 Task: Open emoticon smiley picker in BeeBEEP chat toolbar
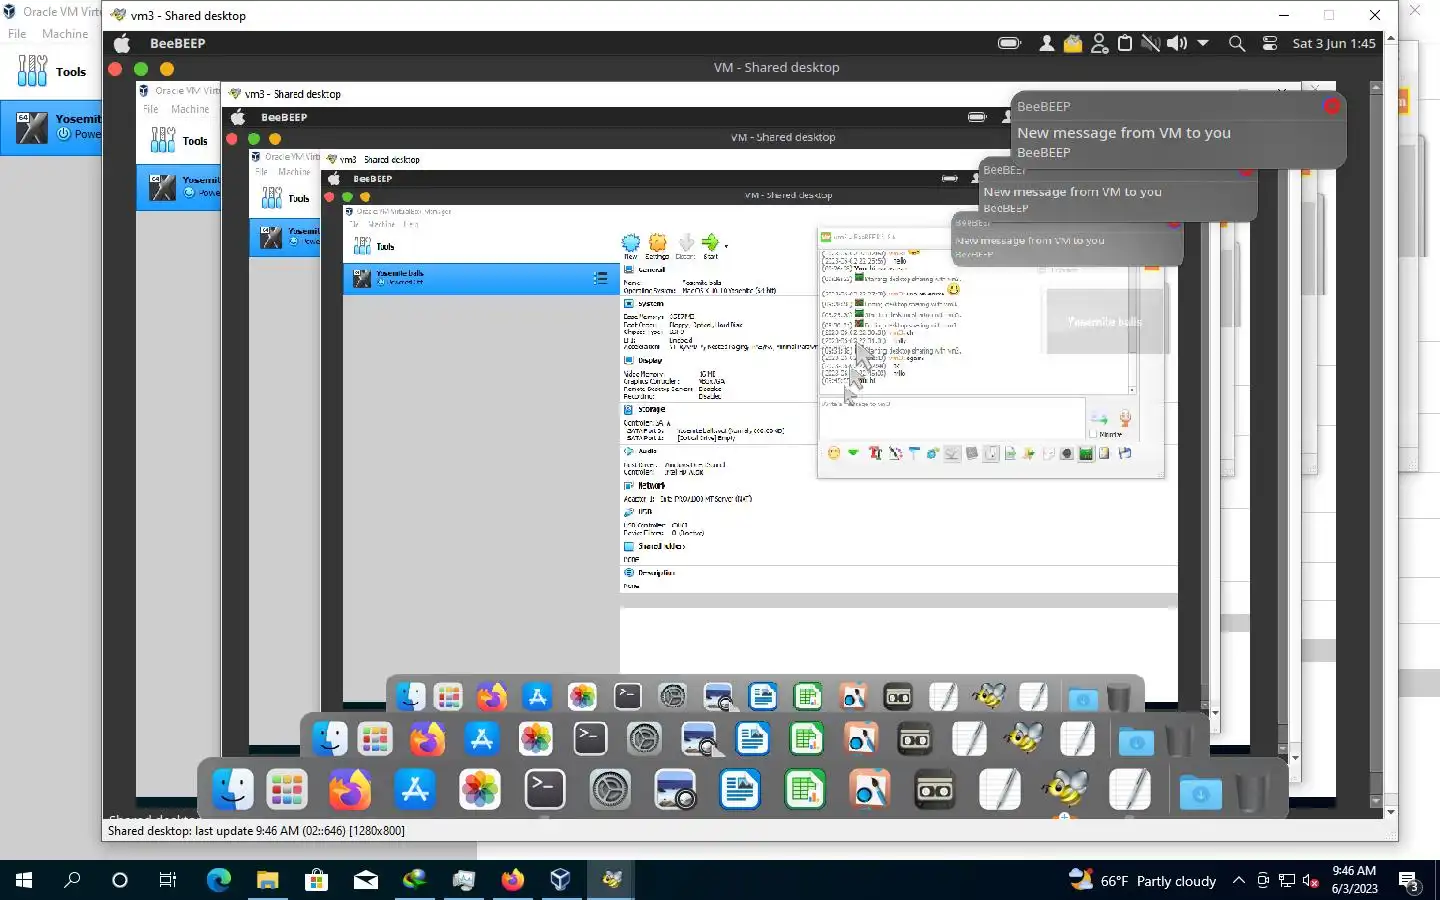coord(834,453)
